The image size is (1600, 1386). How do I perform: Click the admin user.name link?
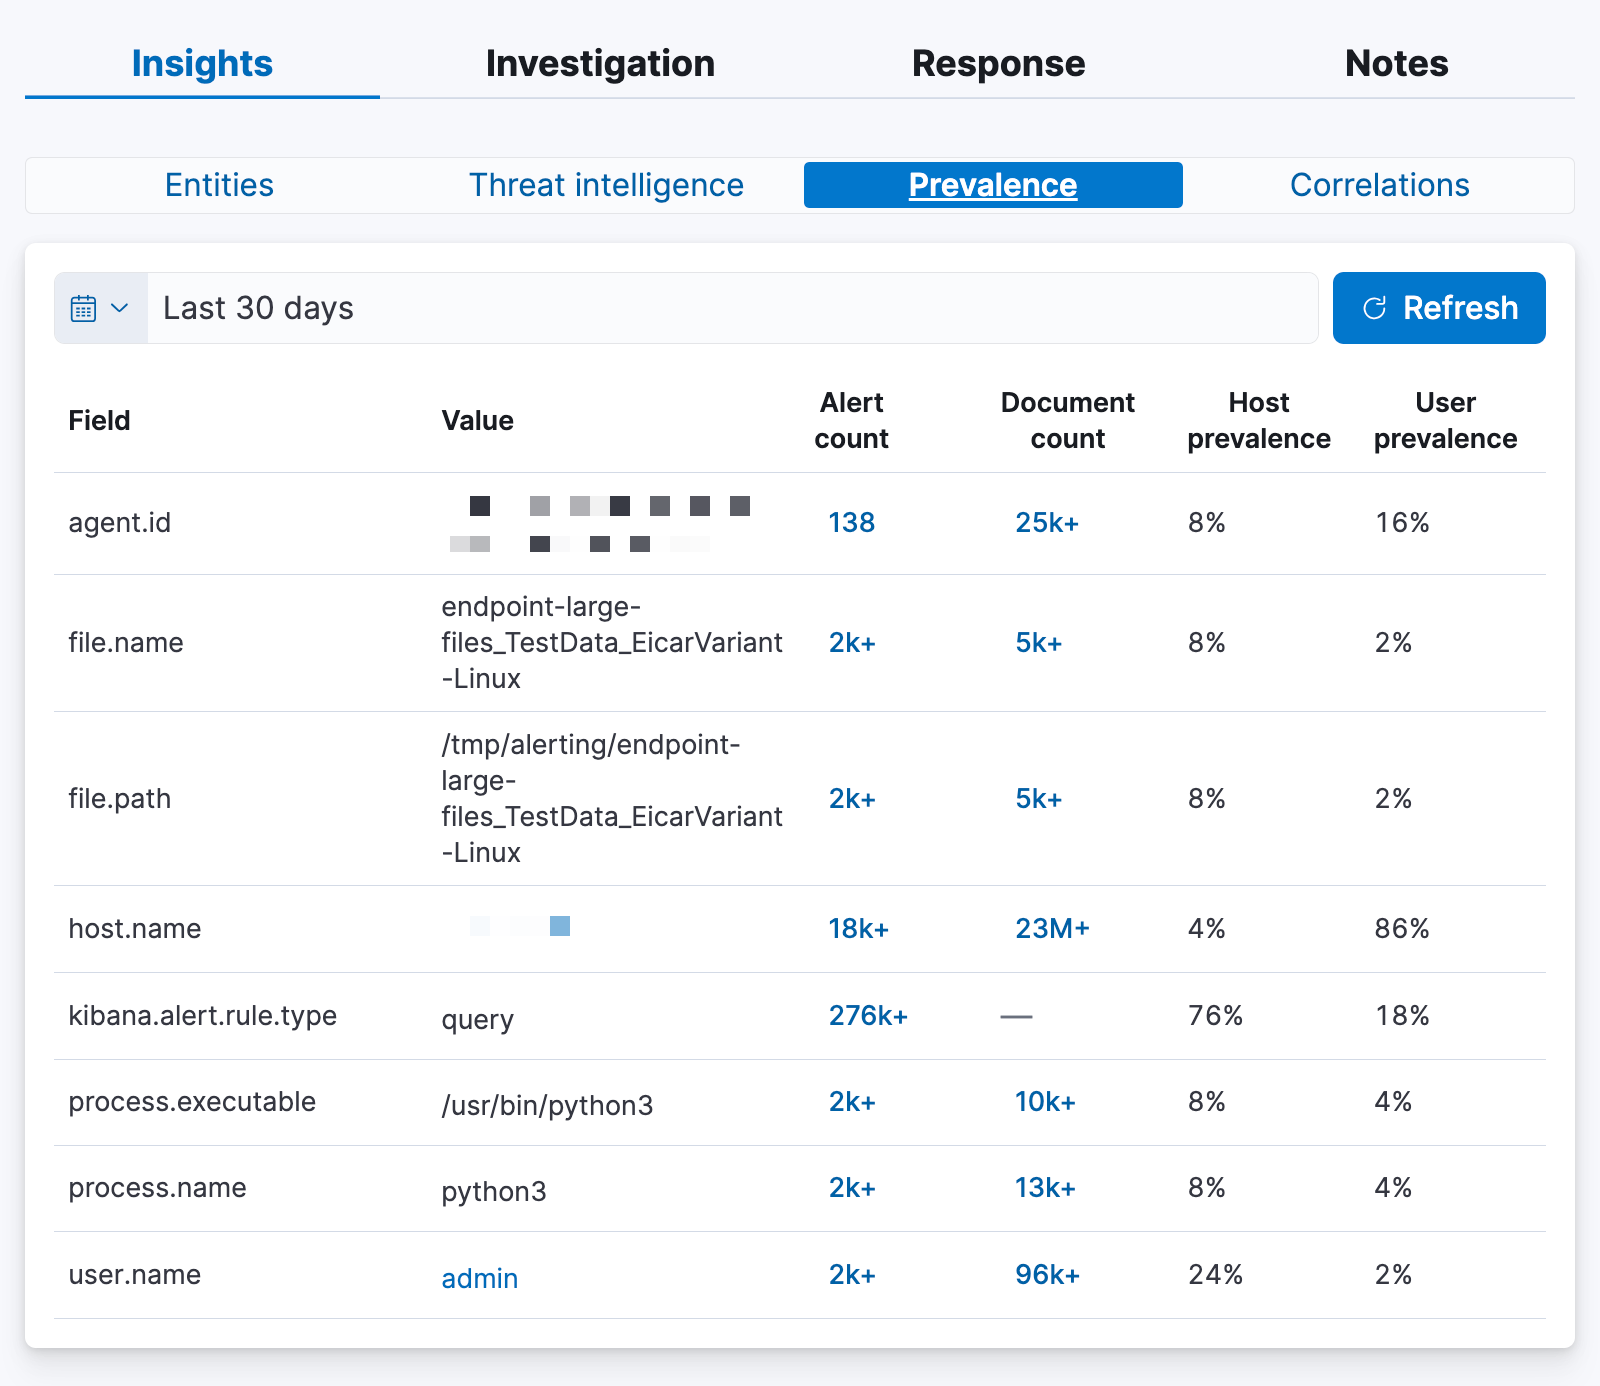(479, 1278)
